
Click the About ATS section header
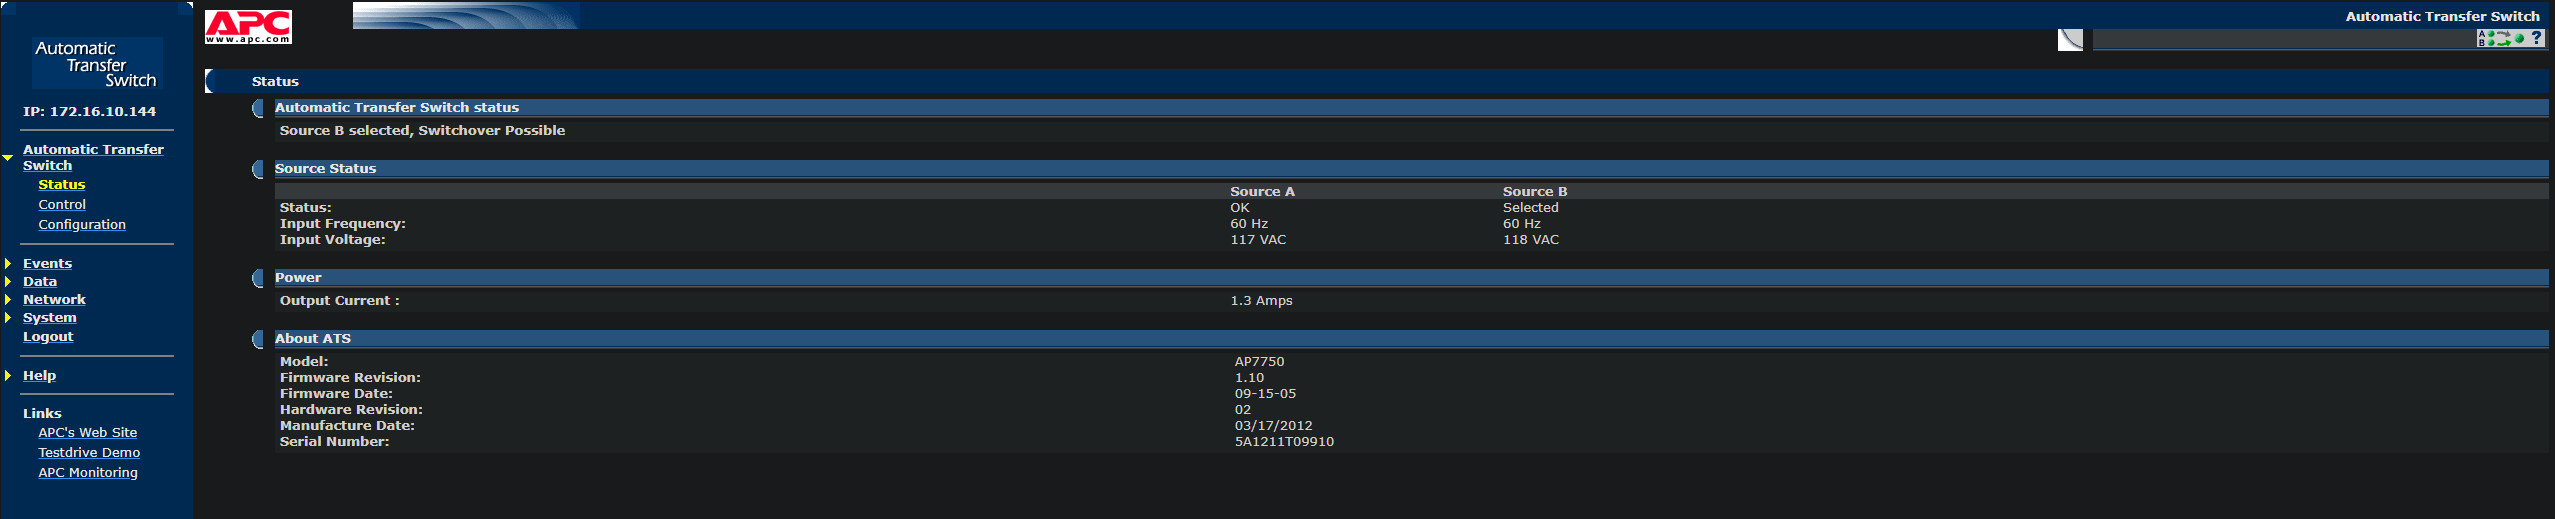coord(313,339)
